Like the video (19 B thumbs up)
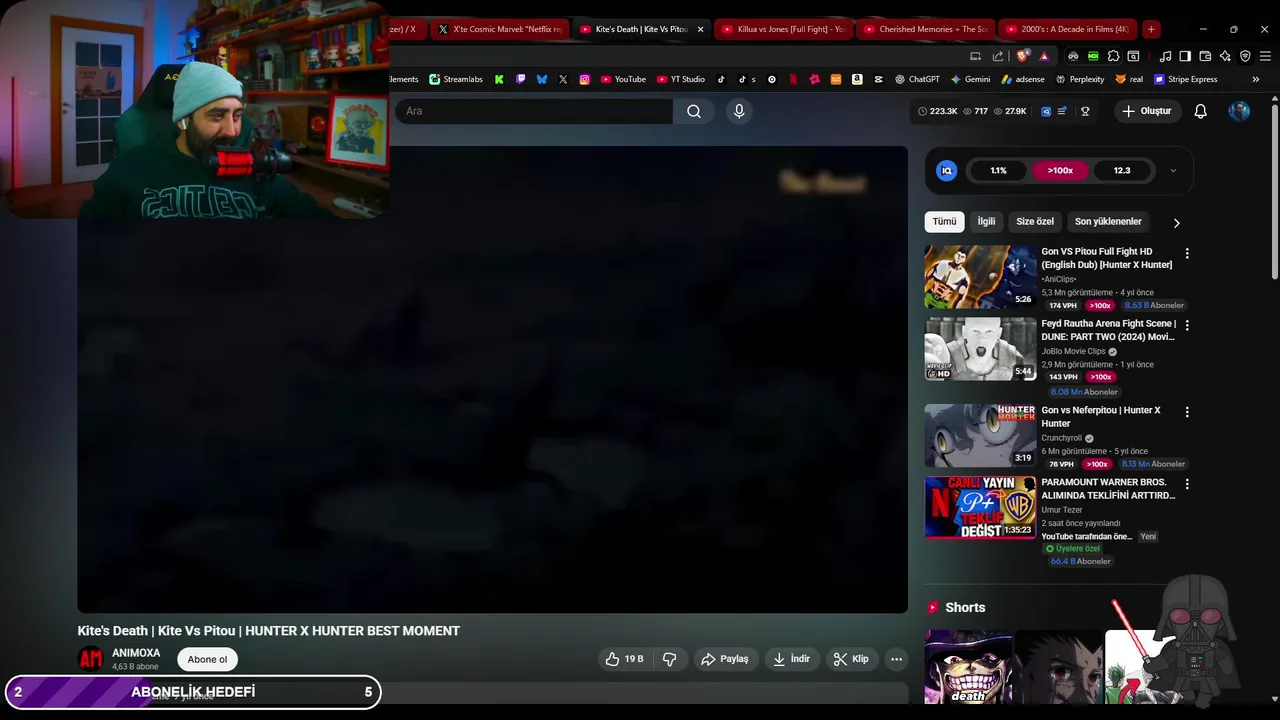This screenshot has width=1280, height=720. [624, 659]
